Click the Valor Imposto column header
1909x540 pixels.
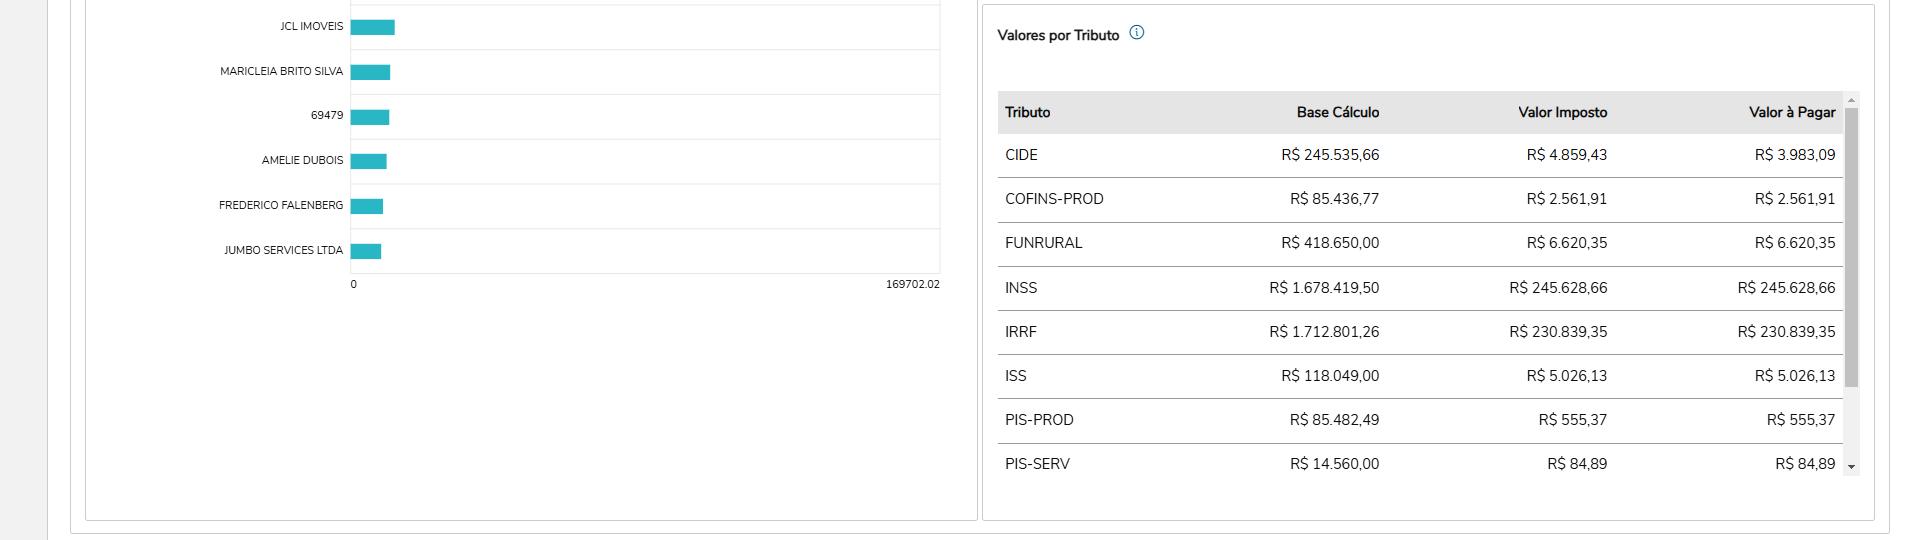pyautogui.click(x=1562, y=113)
